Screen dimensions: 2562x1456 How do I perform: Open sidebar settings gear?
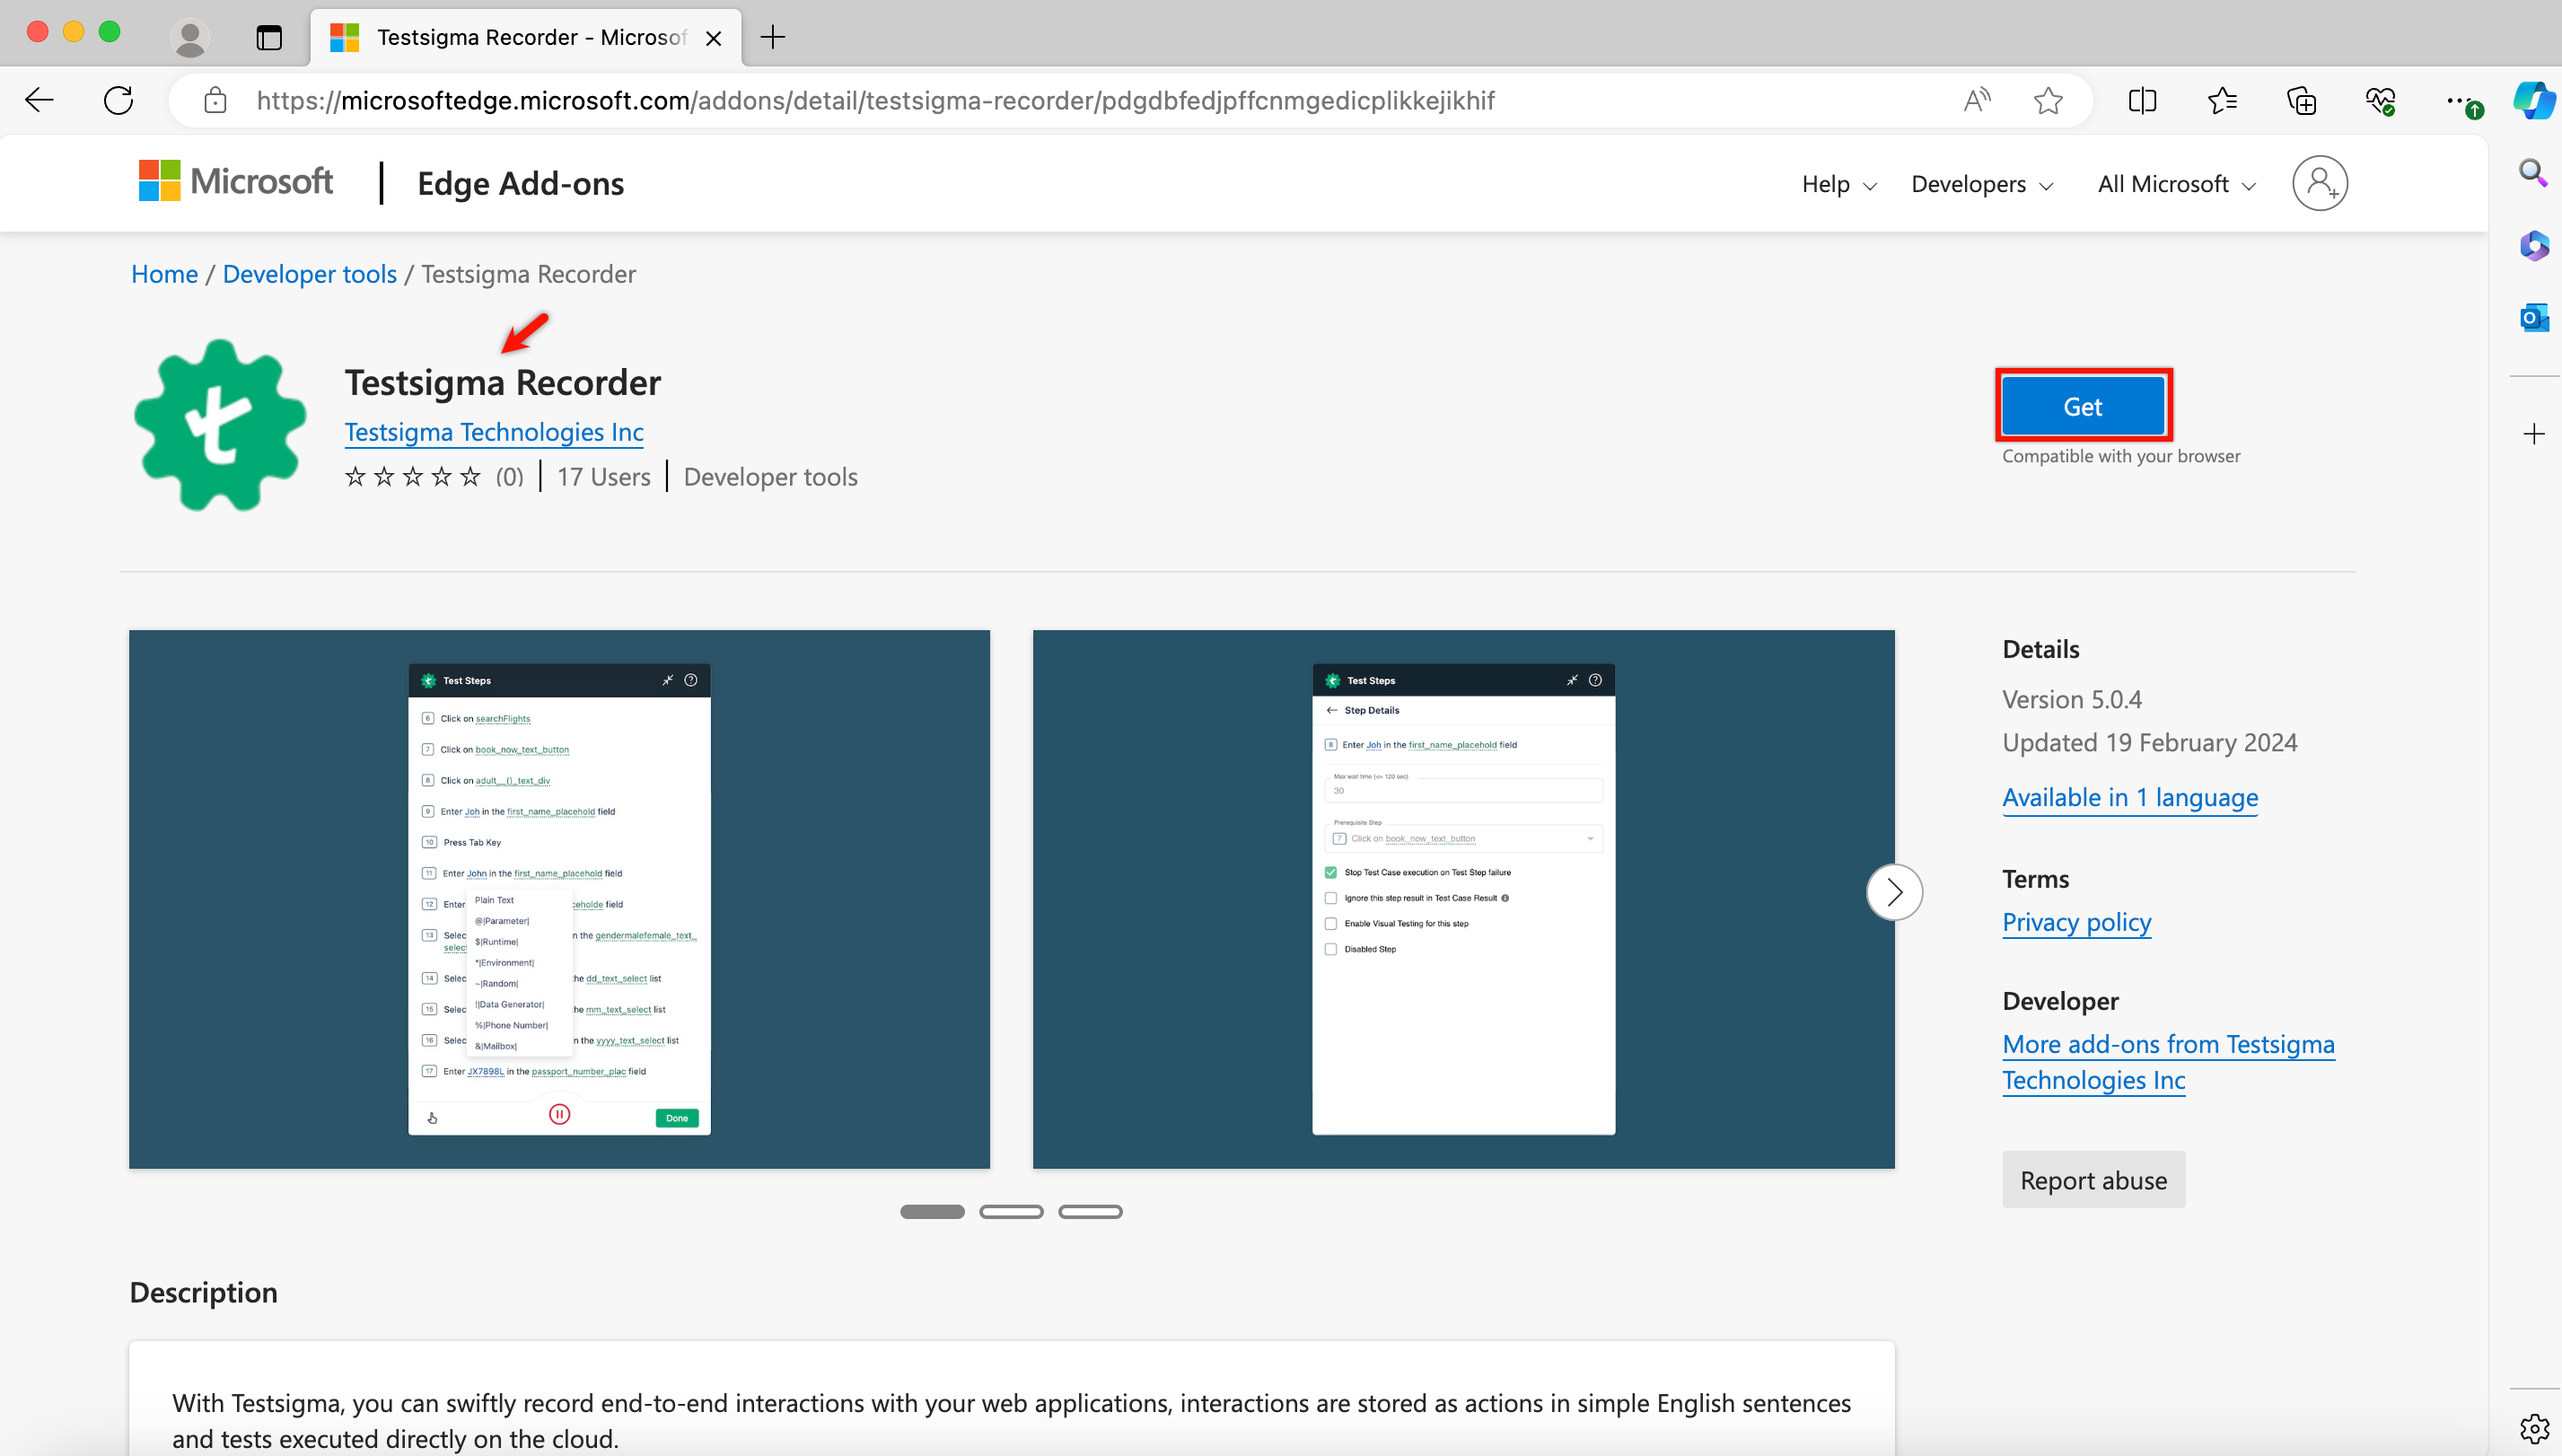[2534, 1429]
